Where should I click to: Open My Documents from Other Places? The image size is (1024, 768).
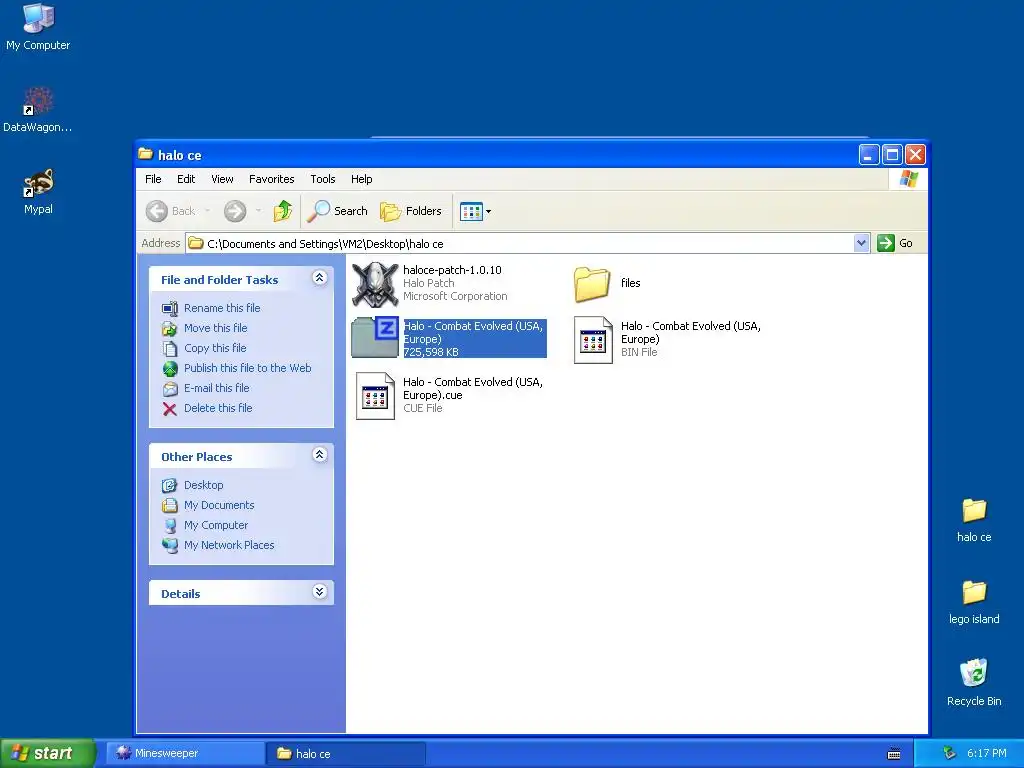[219, 505]
